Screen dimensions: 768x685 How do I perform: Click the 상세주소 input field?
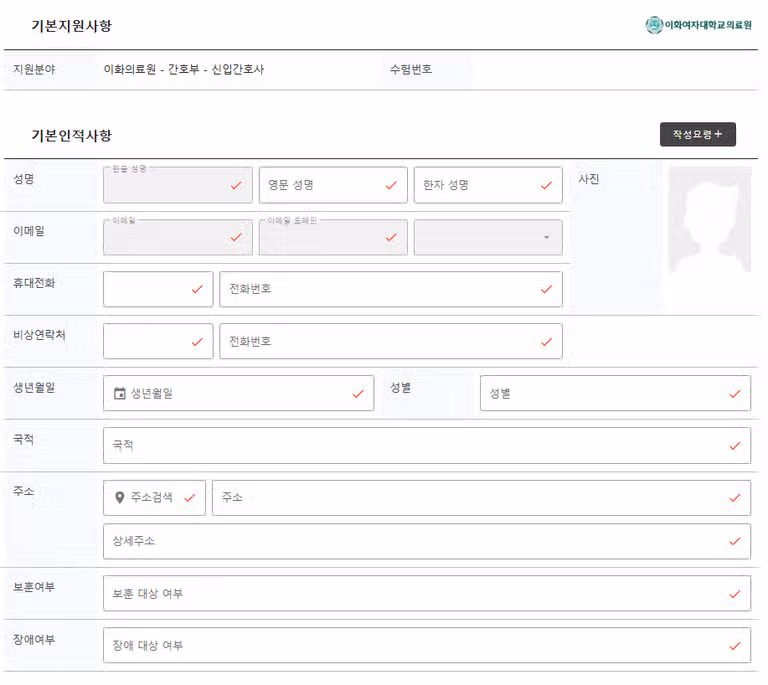click(x=427, y=542)
